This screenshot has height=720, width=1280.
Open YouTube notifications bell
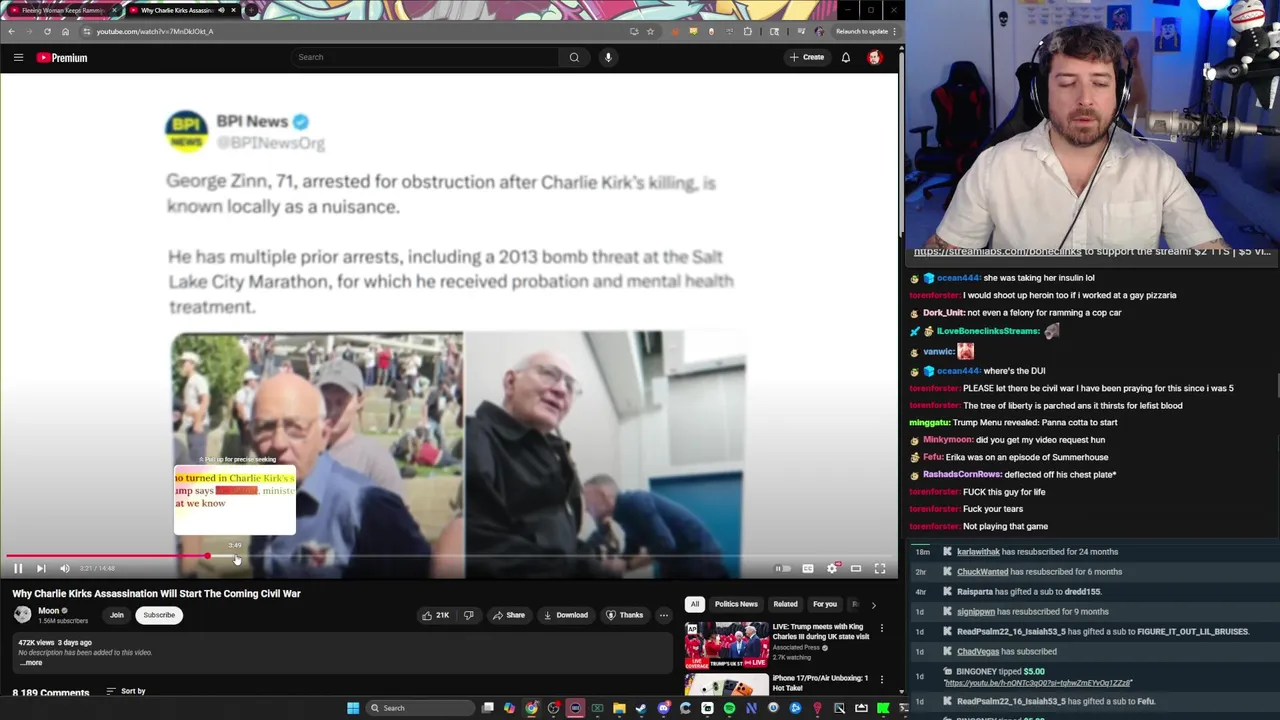(x=846, y=57)
